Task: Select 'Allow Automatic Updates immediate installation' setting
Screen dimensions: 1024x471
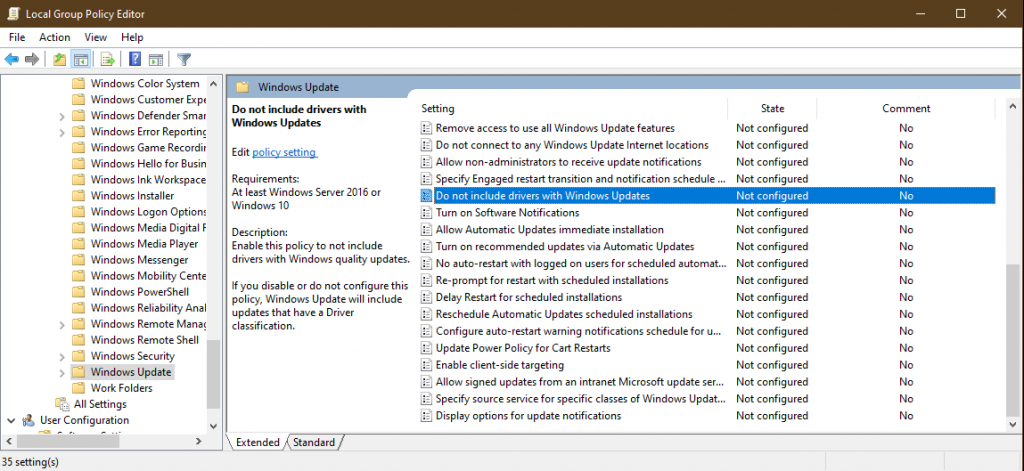Action: click(550, 230)
